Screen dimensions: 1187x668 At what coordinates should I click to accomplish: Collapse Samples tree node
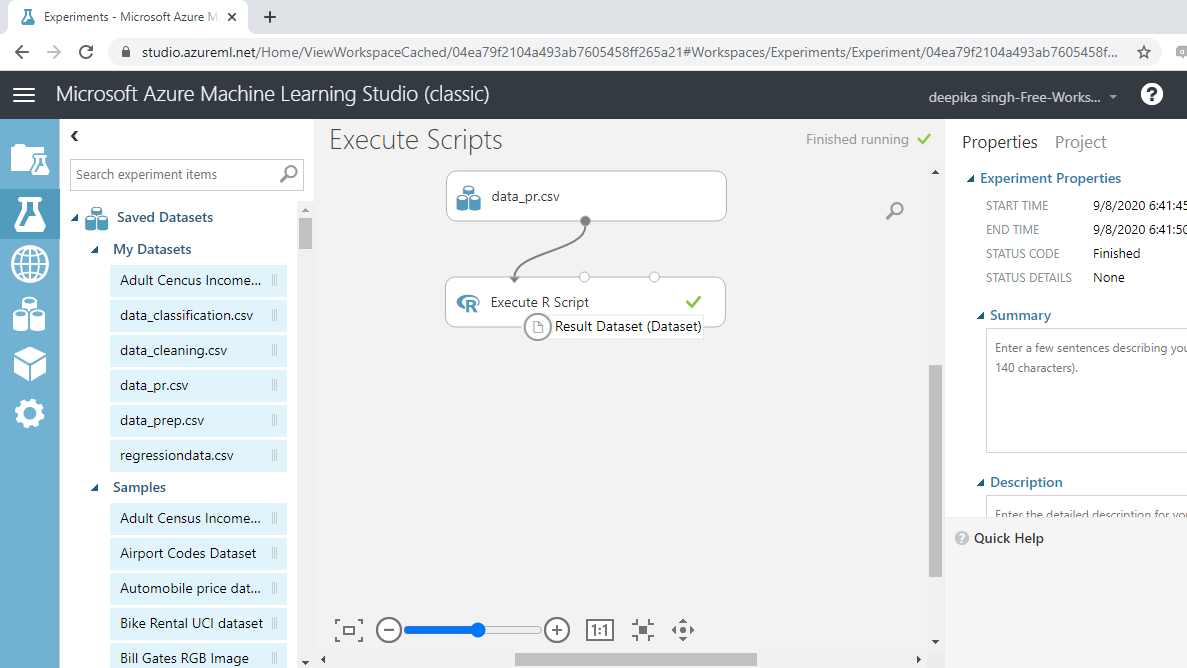point(95,488)
